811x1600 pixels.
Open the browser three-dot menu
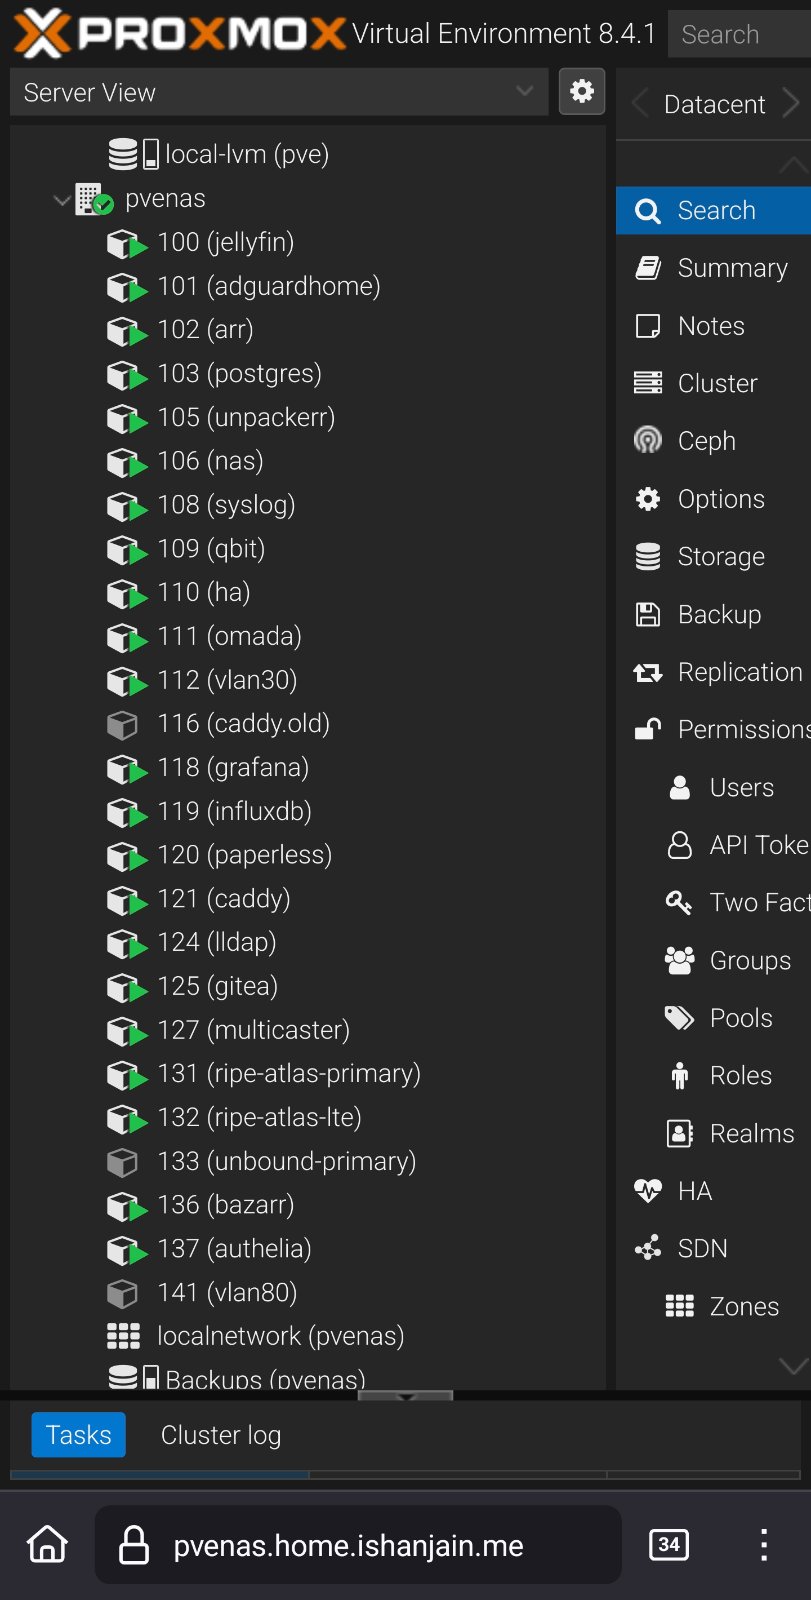pyautogui.click(x=763, y=1544)
